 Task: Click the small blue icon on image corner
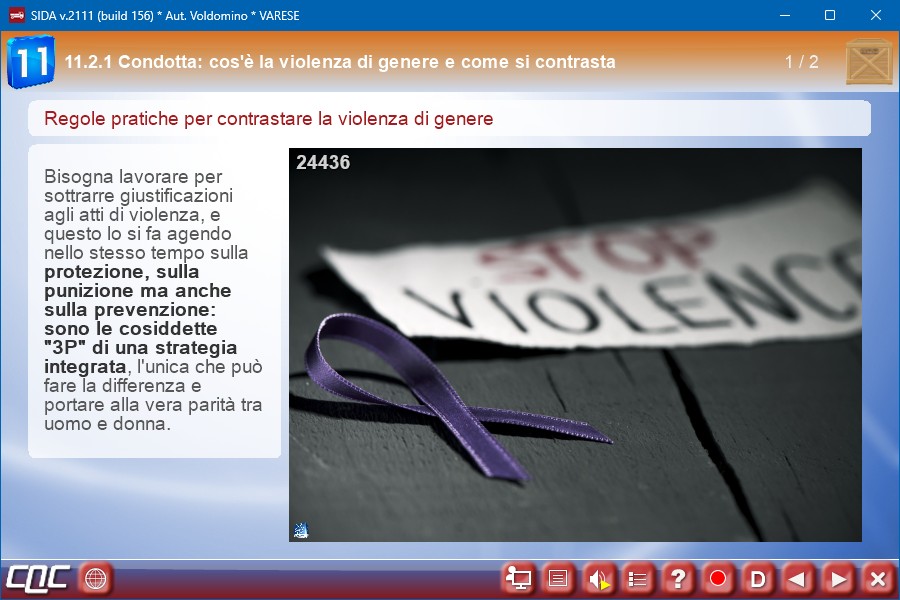point(301,530)
